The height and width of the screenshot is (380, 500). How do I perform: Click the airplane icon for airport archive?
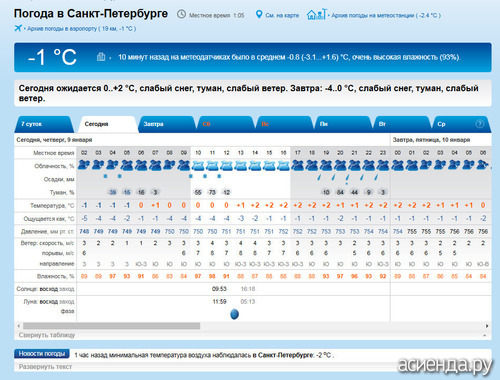tap(18, 28)
